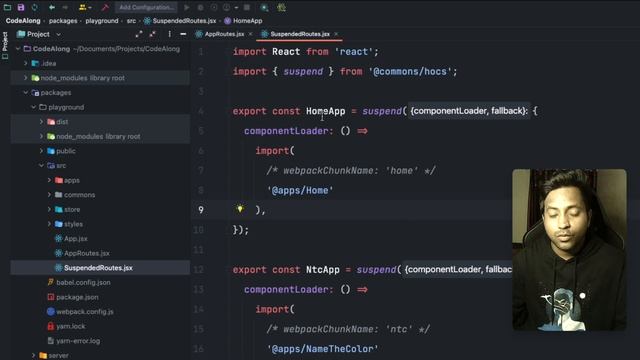Expand the dist folder
Viewport: 640px width, 360px height.
pos(41,122)
